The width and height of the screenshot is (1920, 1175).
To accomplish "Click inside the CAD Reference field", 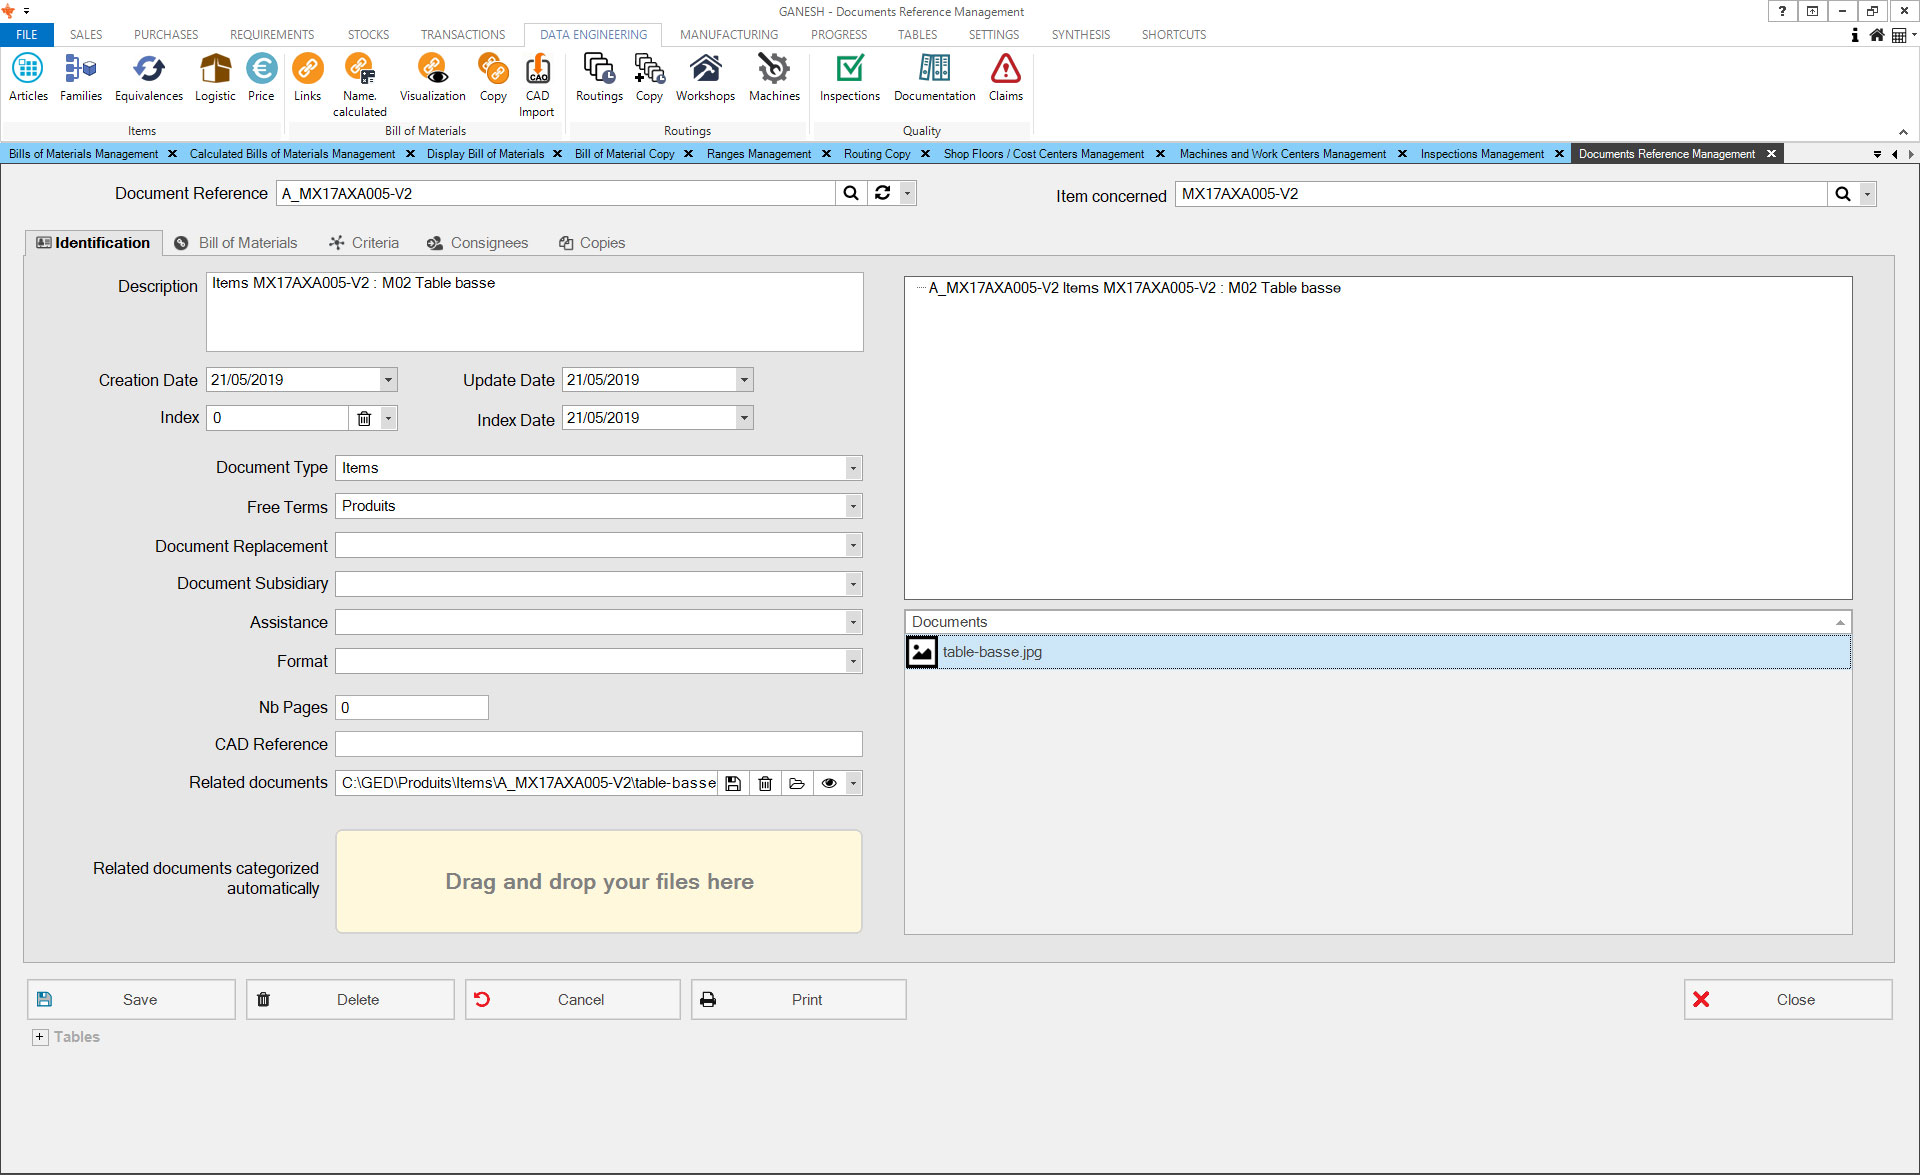I will click(598, 744).
